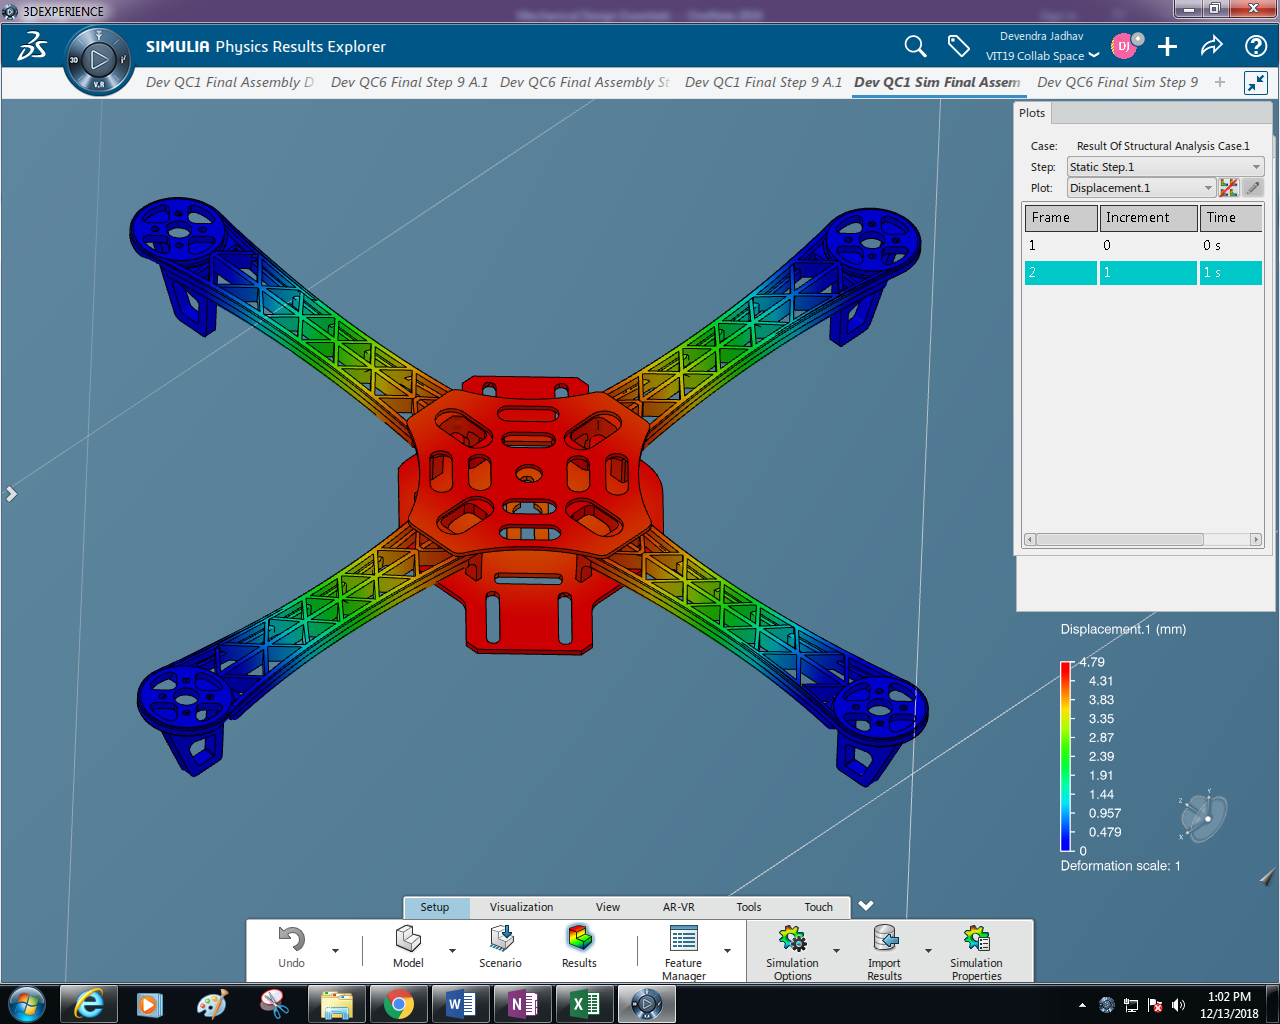Image resolution: width=1280 pixels, height=1024 pixels.
Task: Switch to the View tab
Action: 608,907
